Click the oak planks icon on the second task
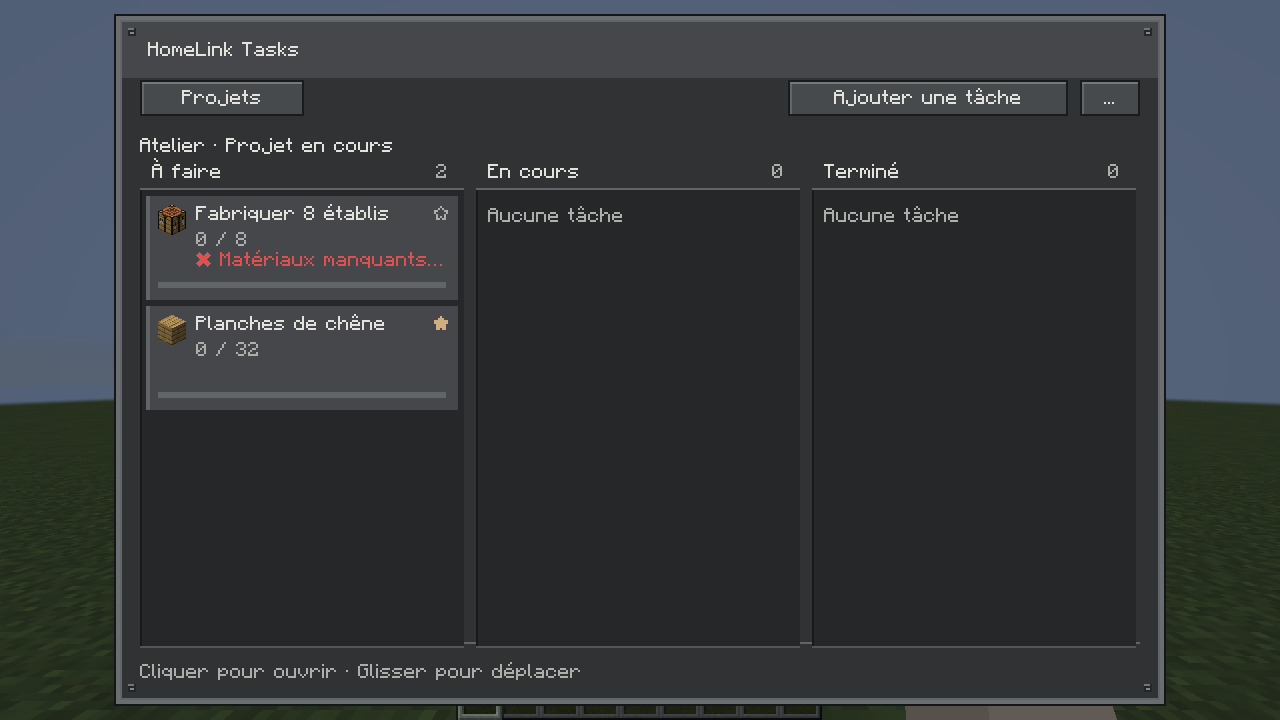The image size is (1280, 720). 172,331
